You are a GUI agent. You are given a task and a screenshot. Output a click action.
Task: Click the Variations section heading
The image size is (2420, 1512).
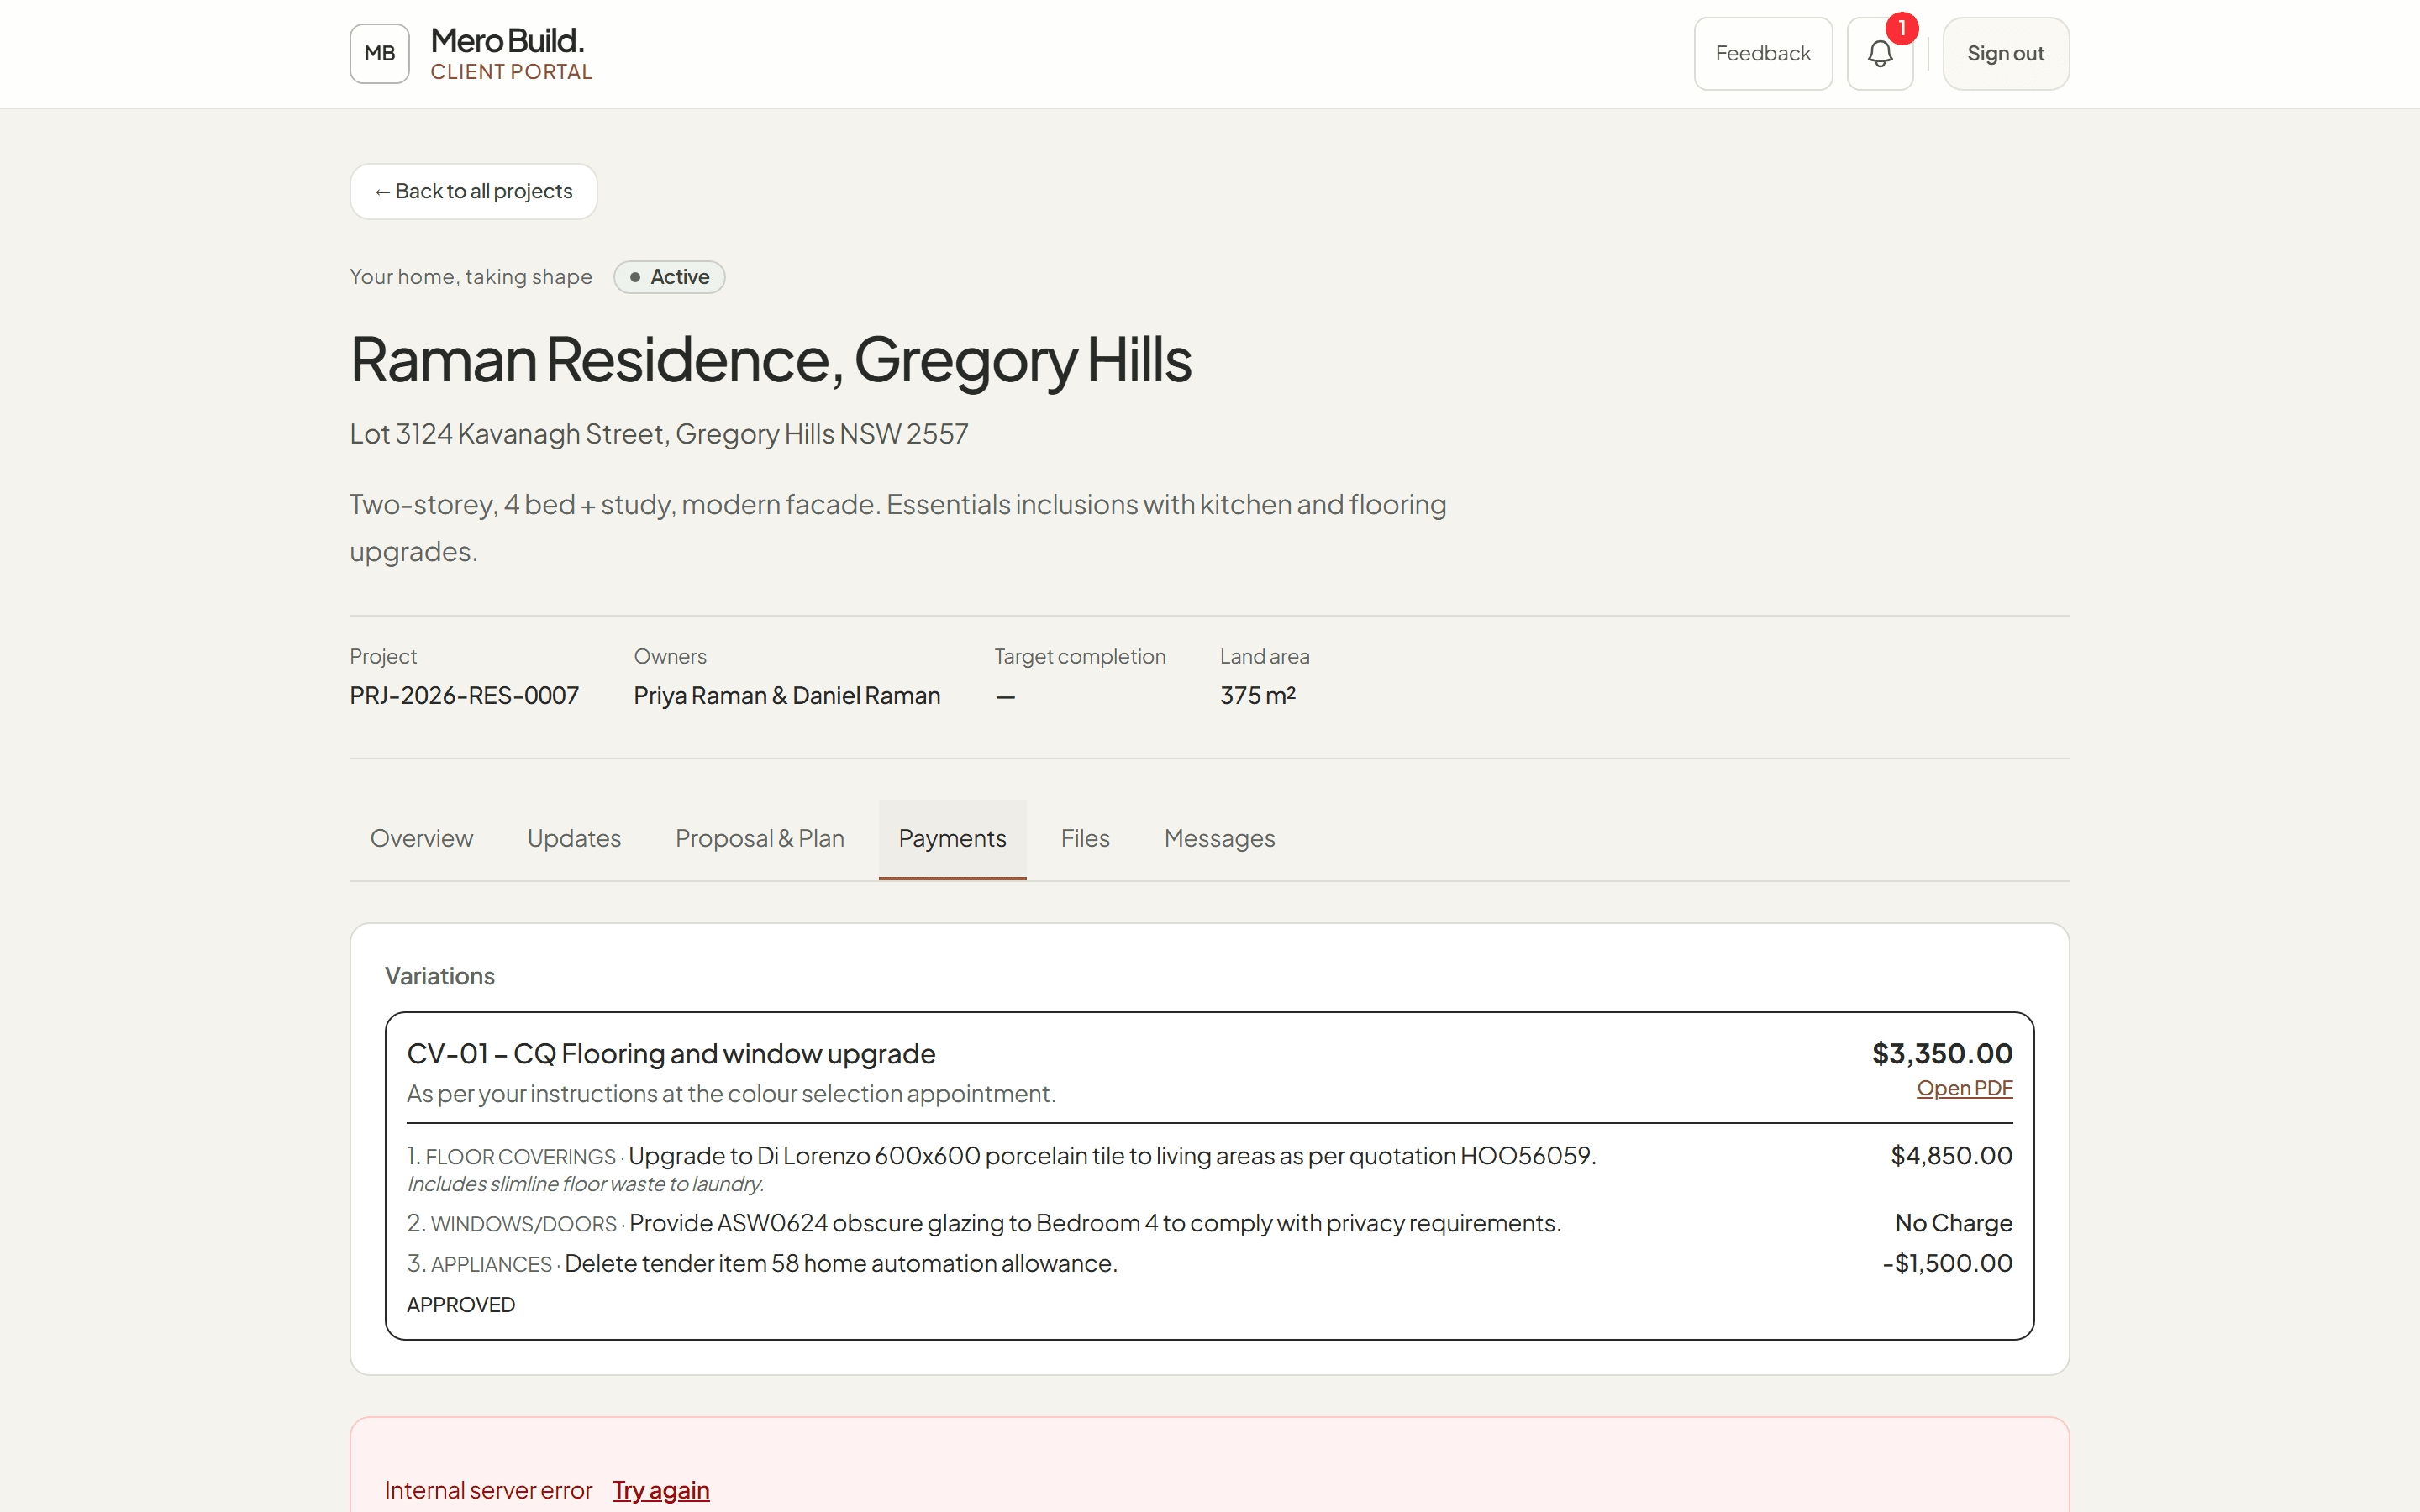coord(440,976)
